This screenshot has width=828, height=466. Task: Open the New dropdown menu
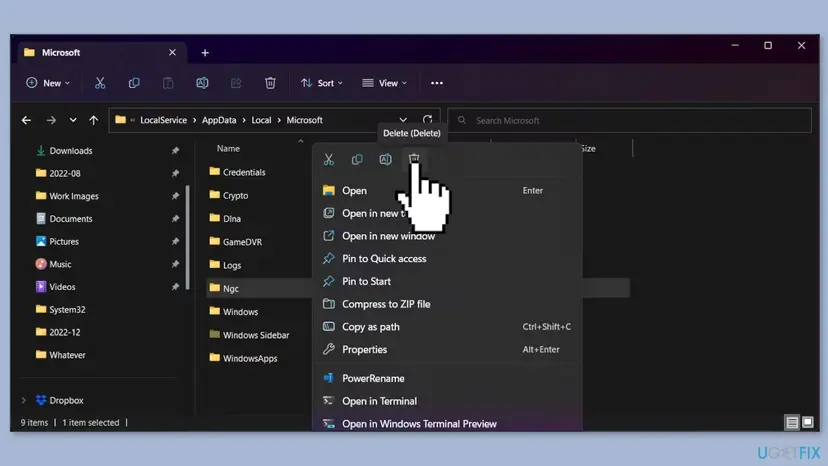point(48,83)
